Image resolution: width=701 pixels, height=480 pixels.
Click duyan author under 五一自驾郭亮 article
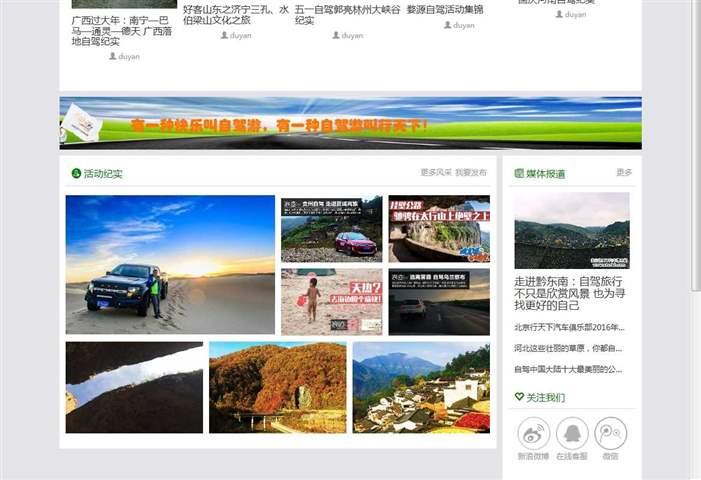coord(352,35)
